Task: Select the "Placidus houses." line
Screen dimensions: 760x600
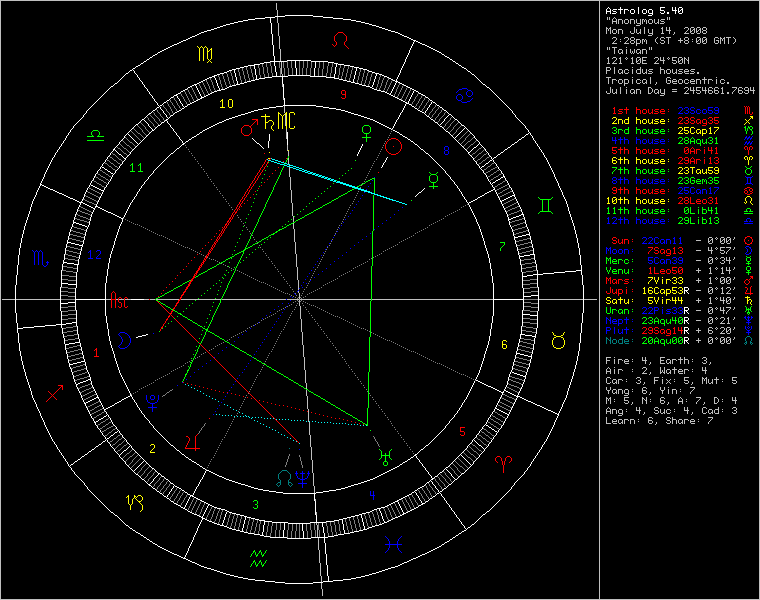Action: pyautogui.click(x=653, y=71)
